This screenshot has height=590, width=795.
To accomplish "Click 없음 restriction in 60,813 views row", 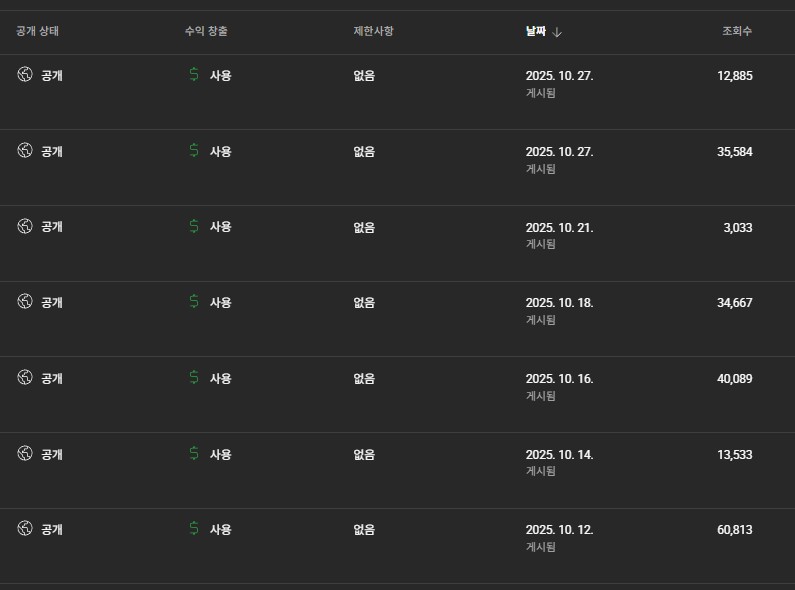I will (364, 530).
